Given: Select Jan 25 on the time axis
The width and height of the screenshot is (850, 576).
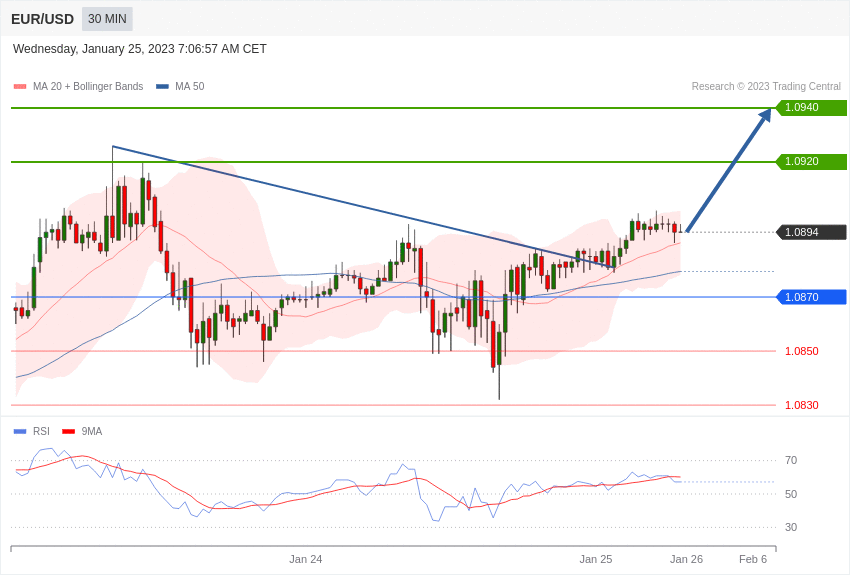Looking at the screenshot, I should [596, 559].
